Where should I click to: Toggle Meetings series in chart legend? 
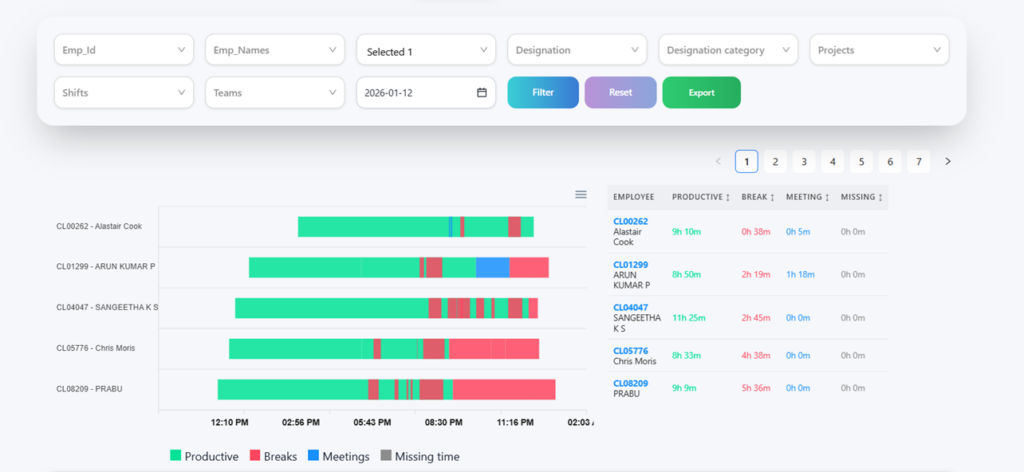tap(338, 456)
